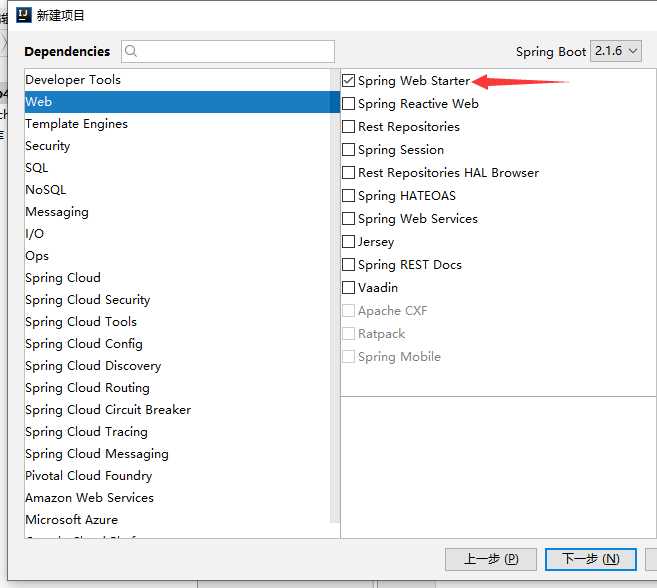Click the disabled Spring Mobile checkbox
657x588 pixels.
pos(349,357)
